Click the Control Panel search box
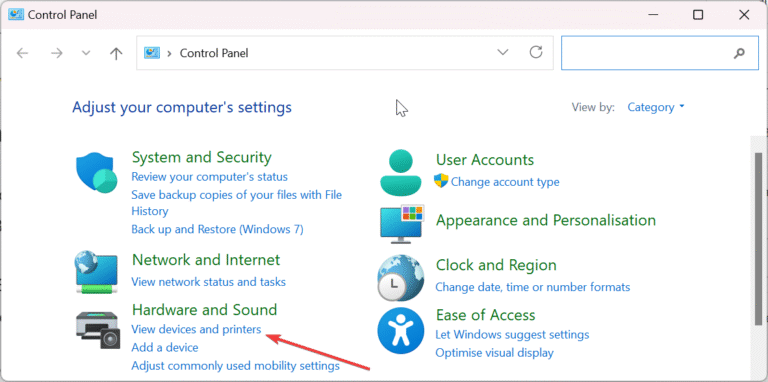The width and height of the screenshot is (768, 382). (x=660, y=53)
